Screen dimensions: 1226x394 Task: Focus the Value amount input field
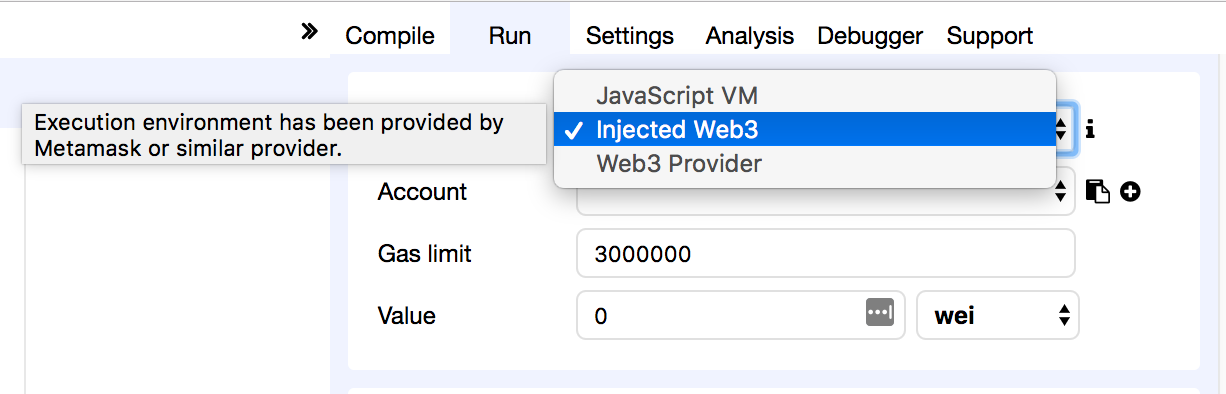(x=741, y=316)
